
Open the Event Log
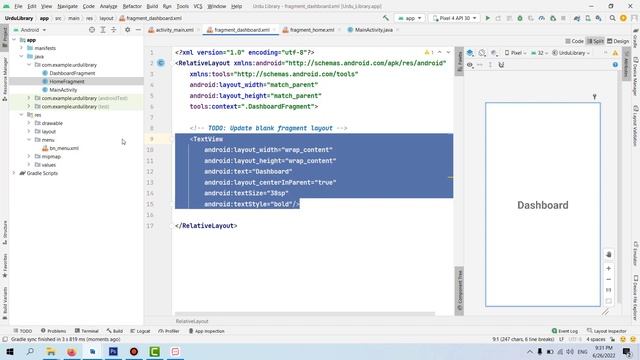click(x=564, y=331)
